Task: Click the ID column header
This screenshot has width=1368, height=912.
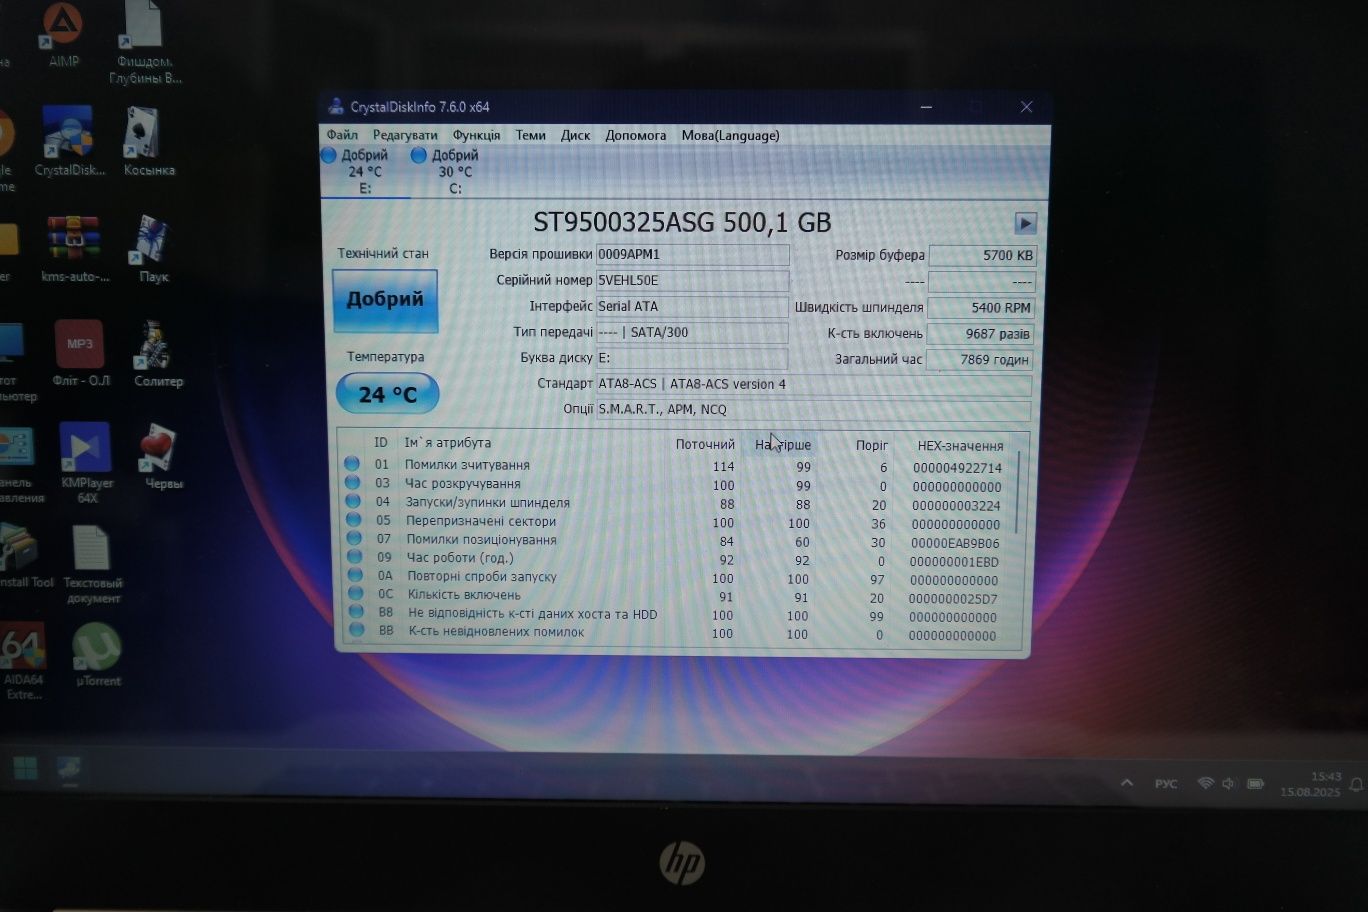Action: coord(380,443)
